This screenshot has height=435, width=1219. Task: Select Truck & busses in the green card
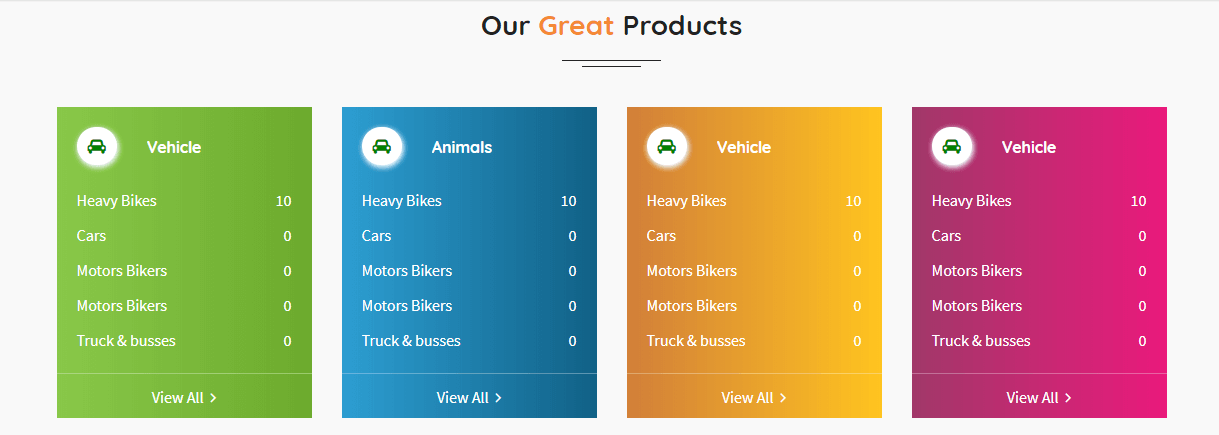point(126,341)
